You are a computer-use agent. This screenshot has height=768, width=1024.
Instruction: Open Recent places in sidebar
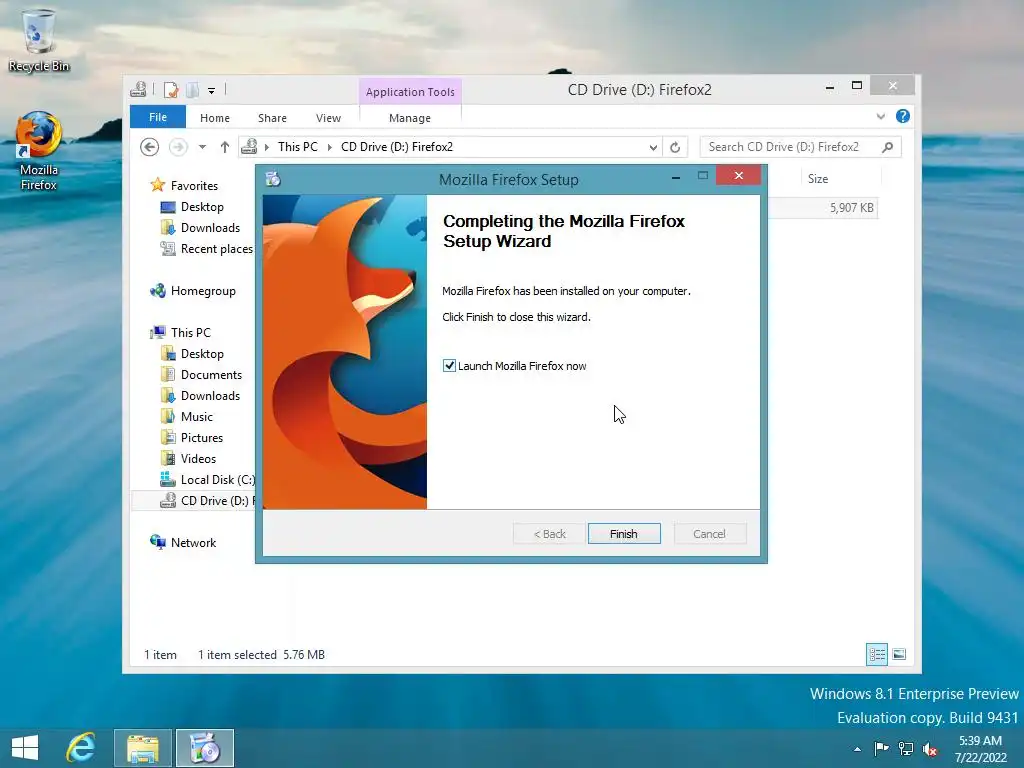point(216,248)
